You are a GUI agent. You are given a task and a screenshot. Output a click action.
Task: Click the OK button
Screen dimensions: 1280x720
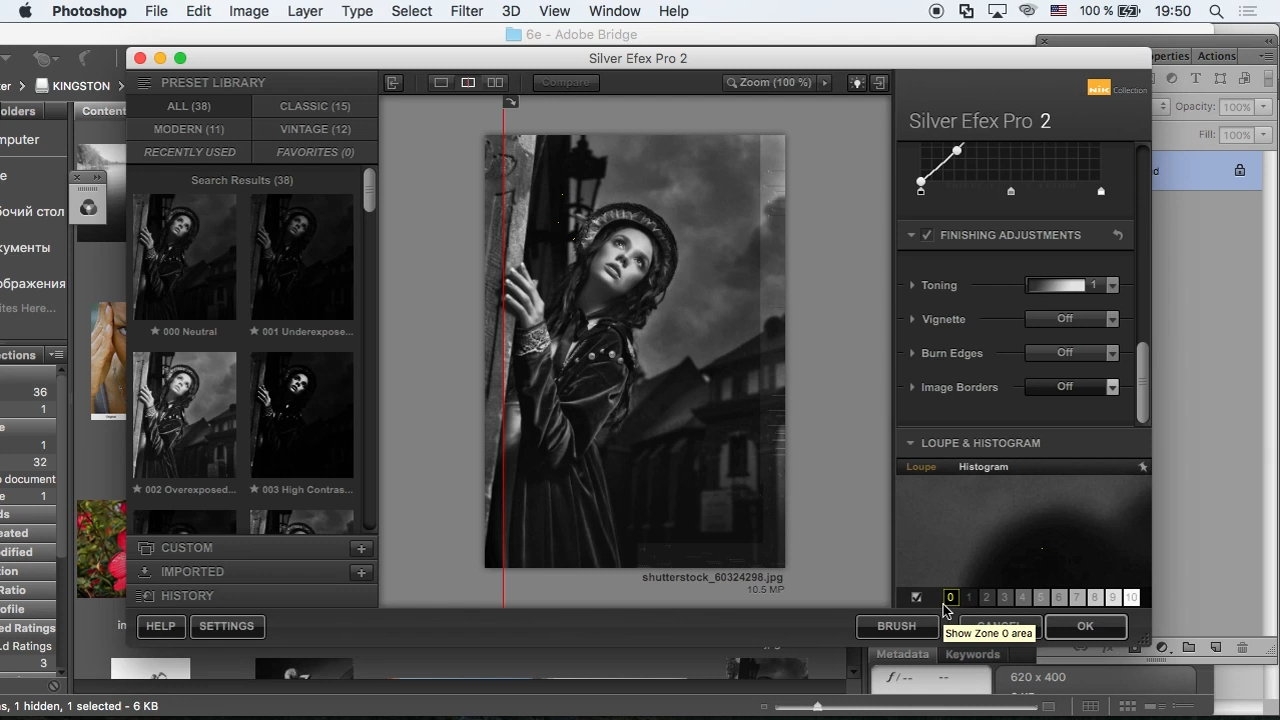pyautogui.click(x=1086, y=626)
